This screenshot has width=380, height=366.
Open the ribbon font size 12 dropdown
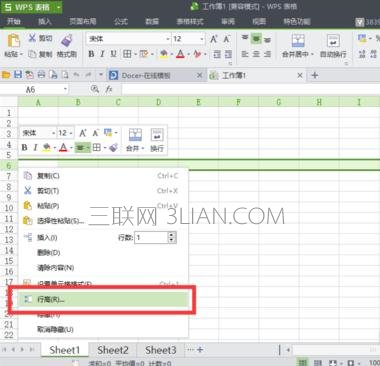[x=202, y=39]
